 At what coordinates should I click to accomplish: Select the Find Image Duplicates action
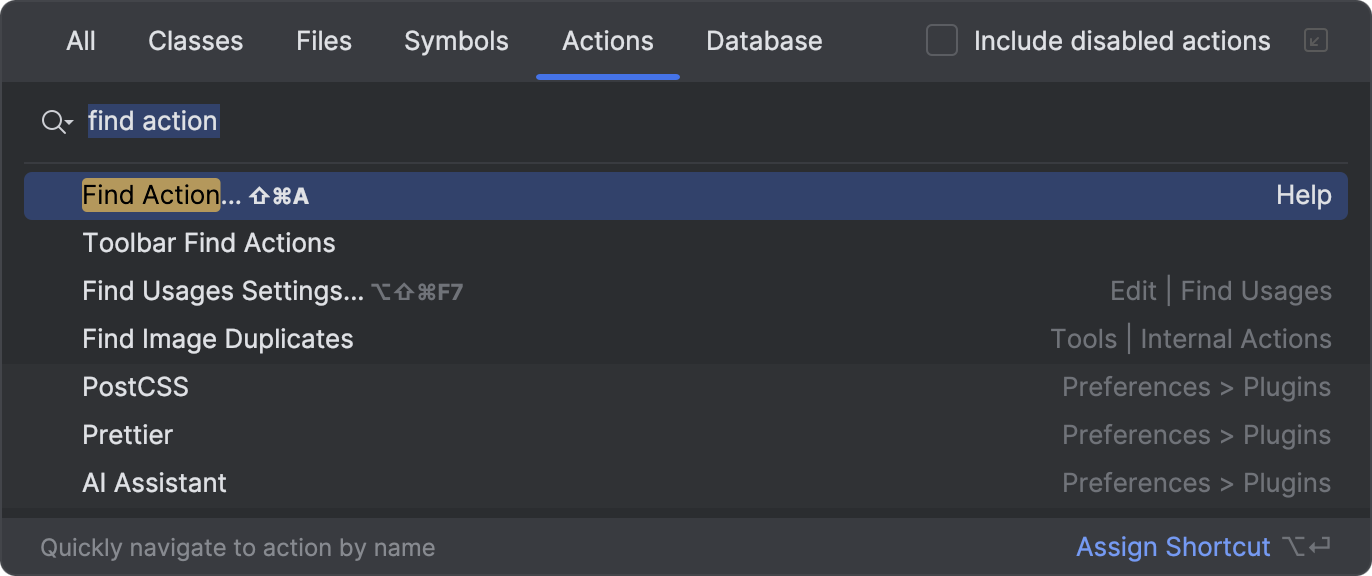[218, 339]
